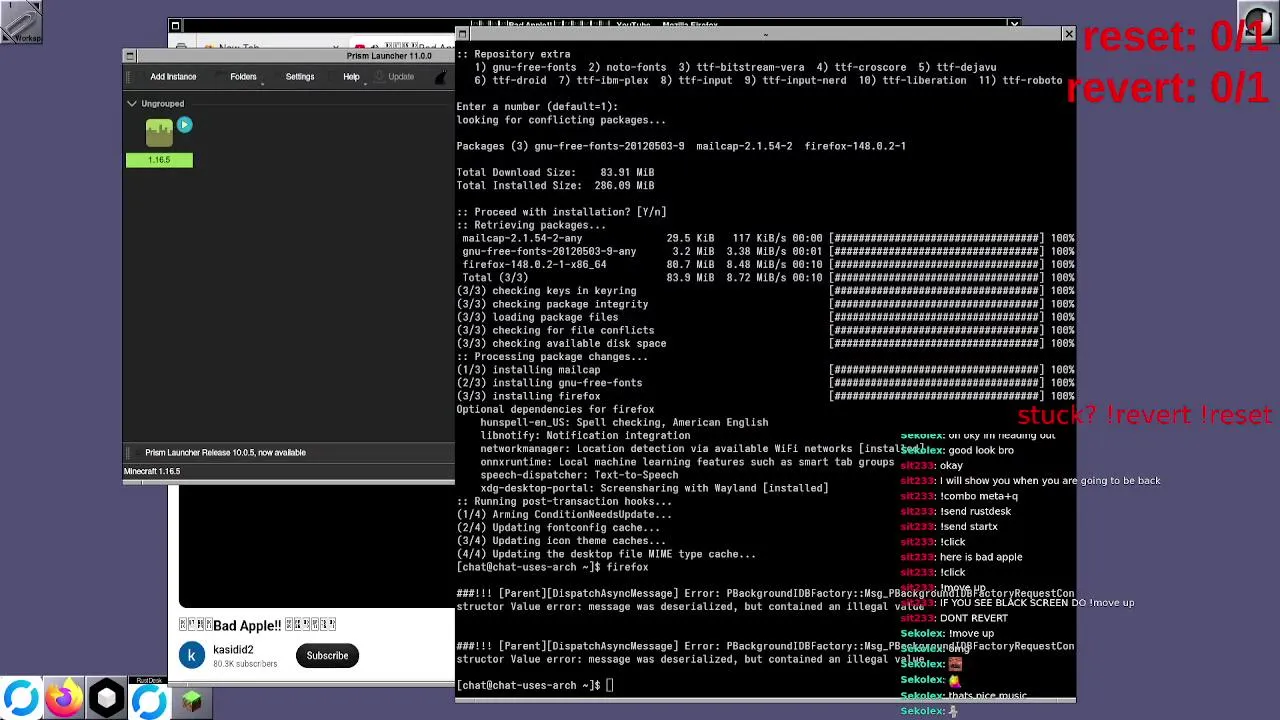Open Prism Launcher cube taskbar icon
The image size is (1280, 720).
pyautogui.click(x=107, y=699)
